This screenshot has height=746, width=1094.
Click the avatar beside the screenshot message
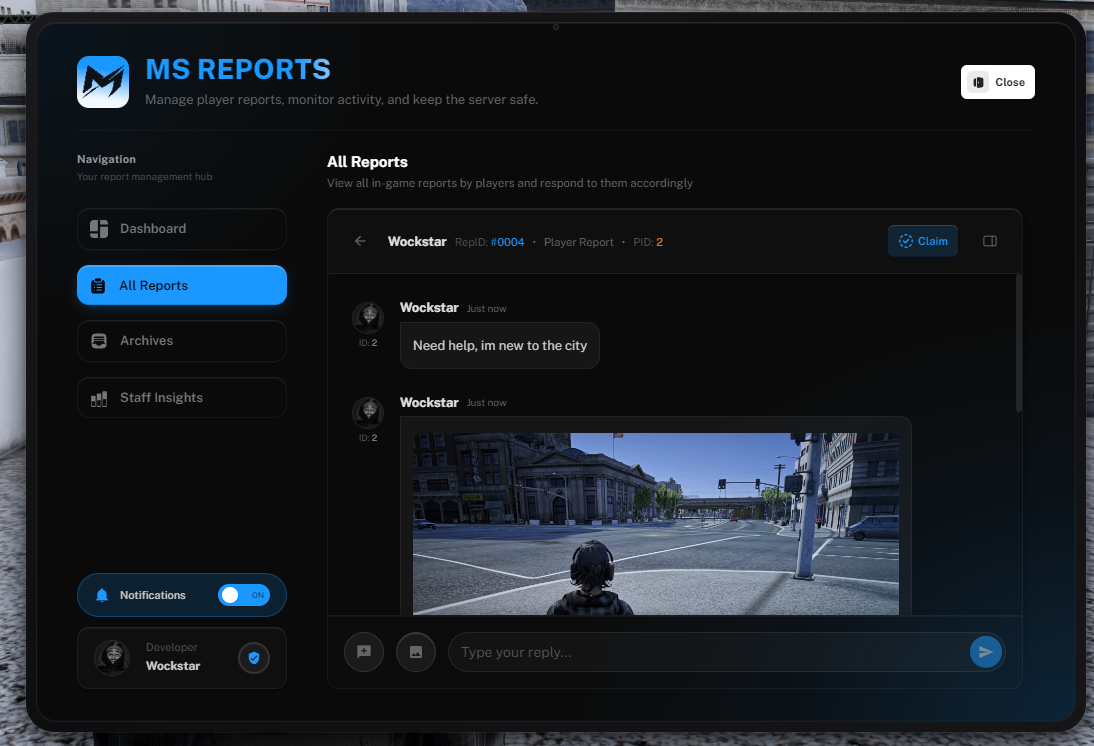368,413
